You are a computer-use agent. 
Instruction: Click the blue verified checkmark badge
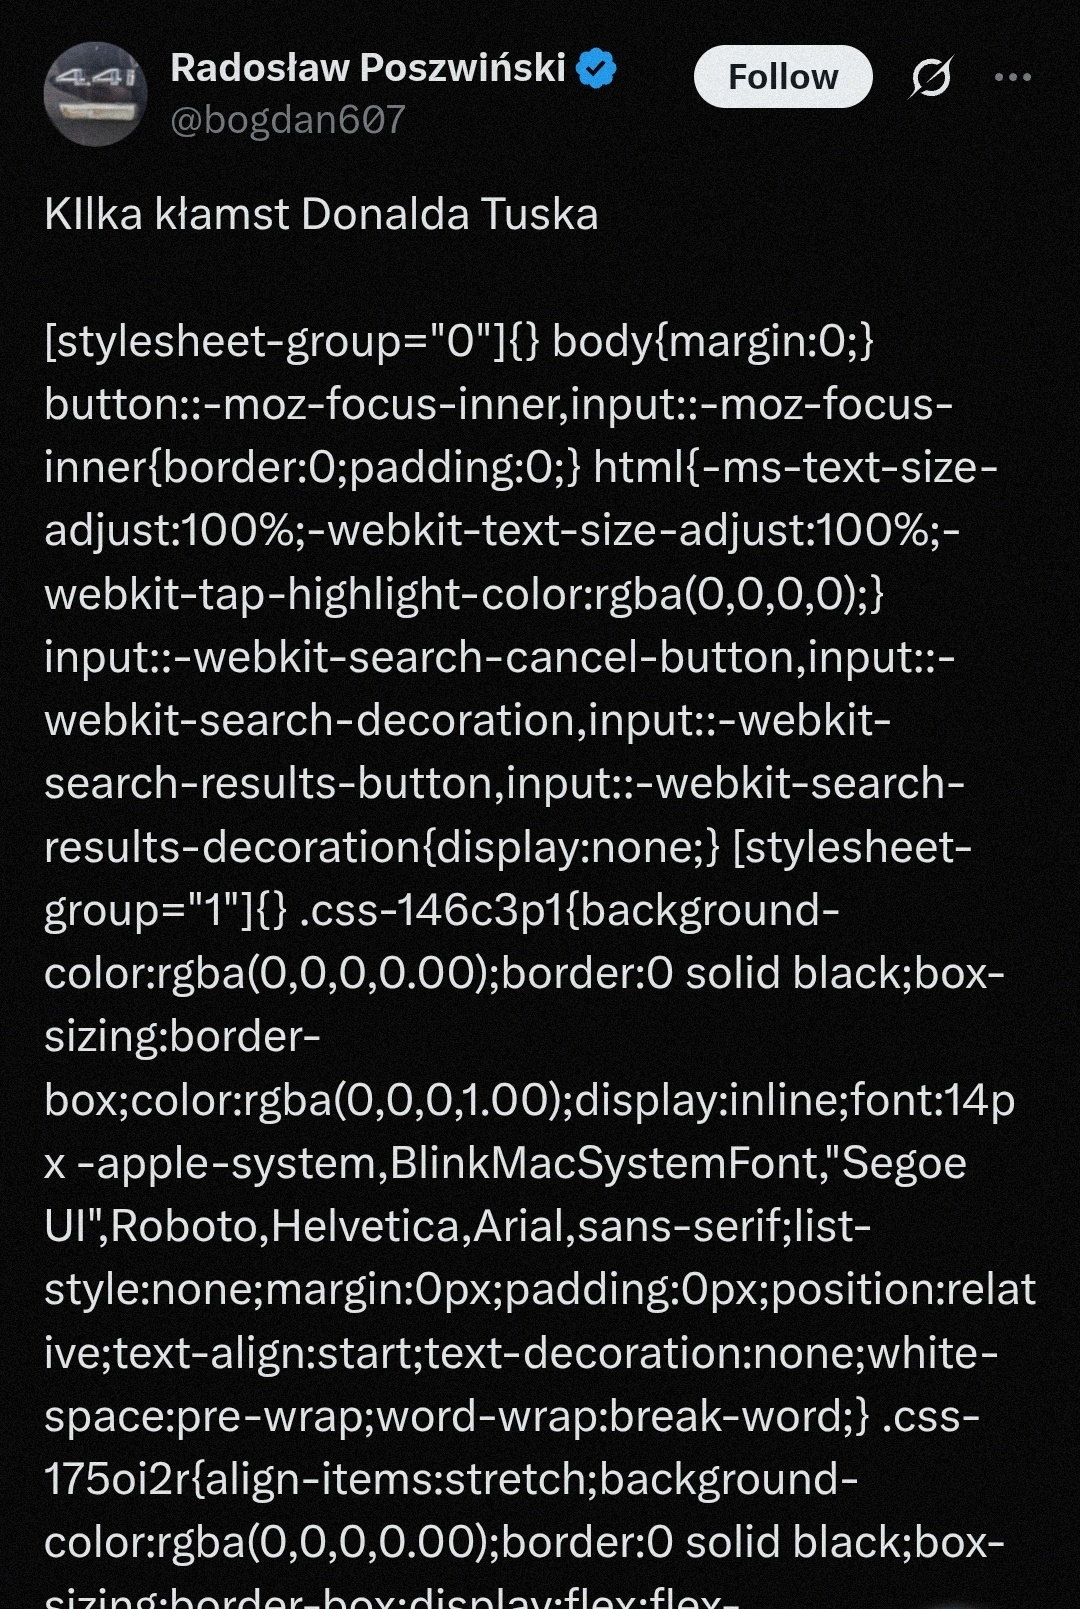click(597, 69)
